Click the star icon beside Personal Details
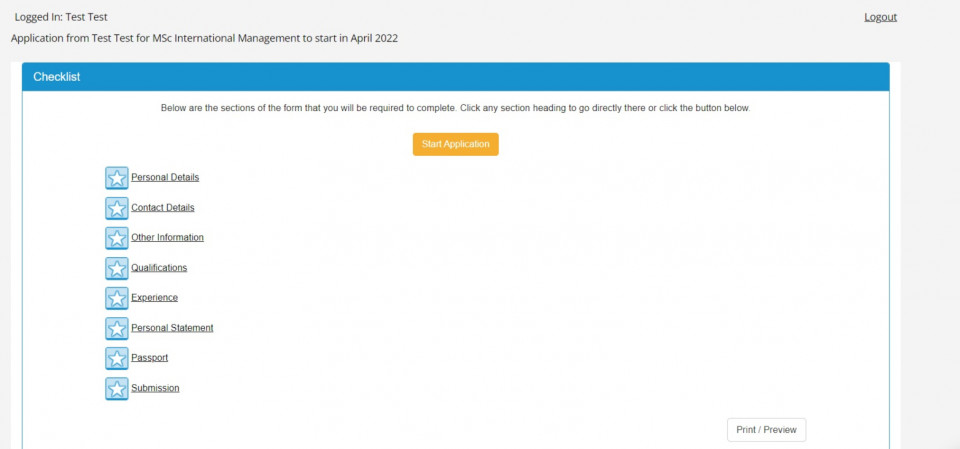This screenshot has width=960, height=449. click(116, 178)
